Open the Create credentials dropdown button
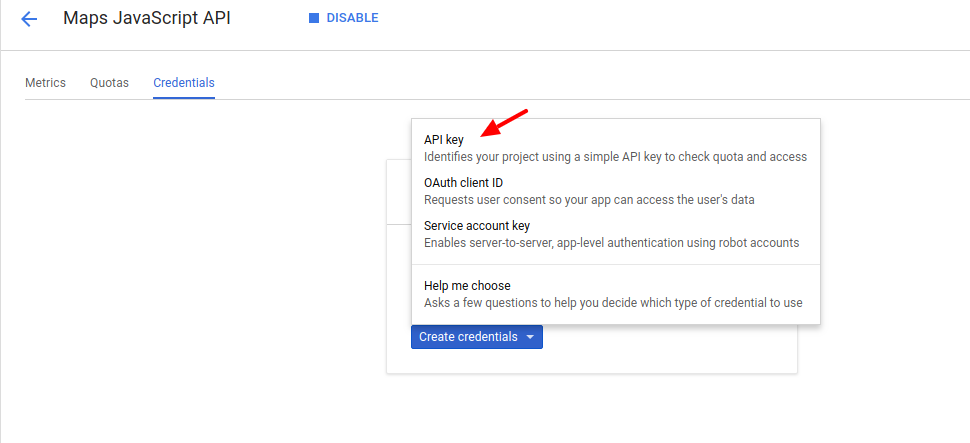This screenshot has height=443, width=970. pos(476,337)
